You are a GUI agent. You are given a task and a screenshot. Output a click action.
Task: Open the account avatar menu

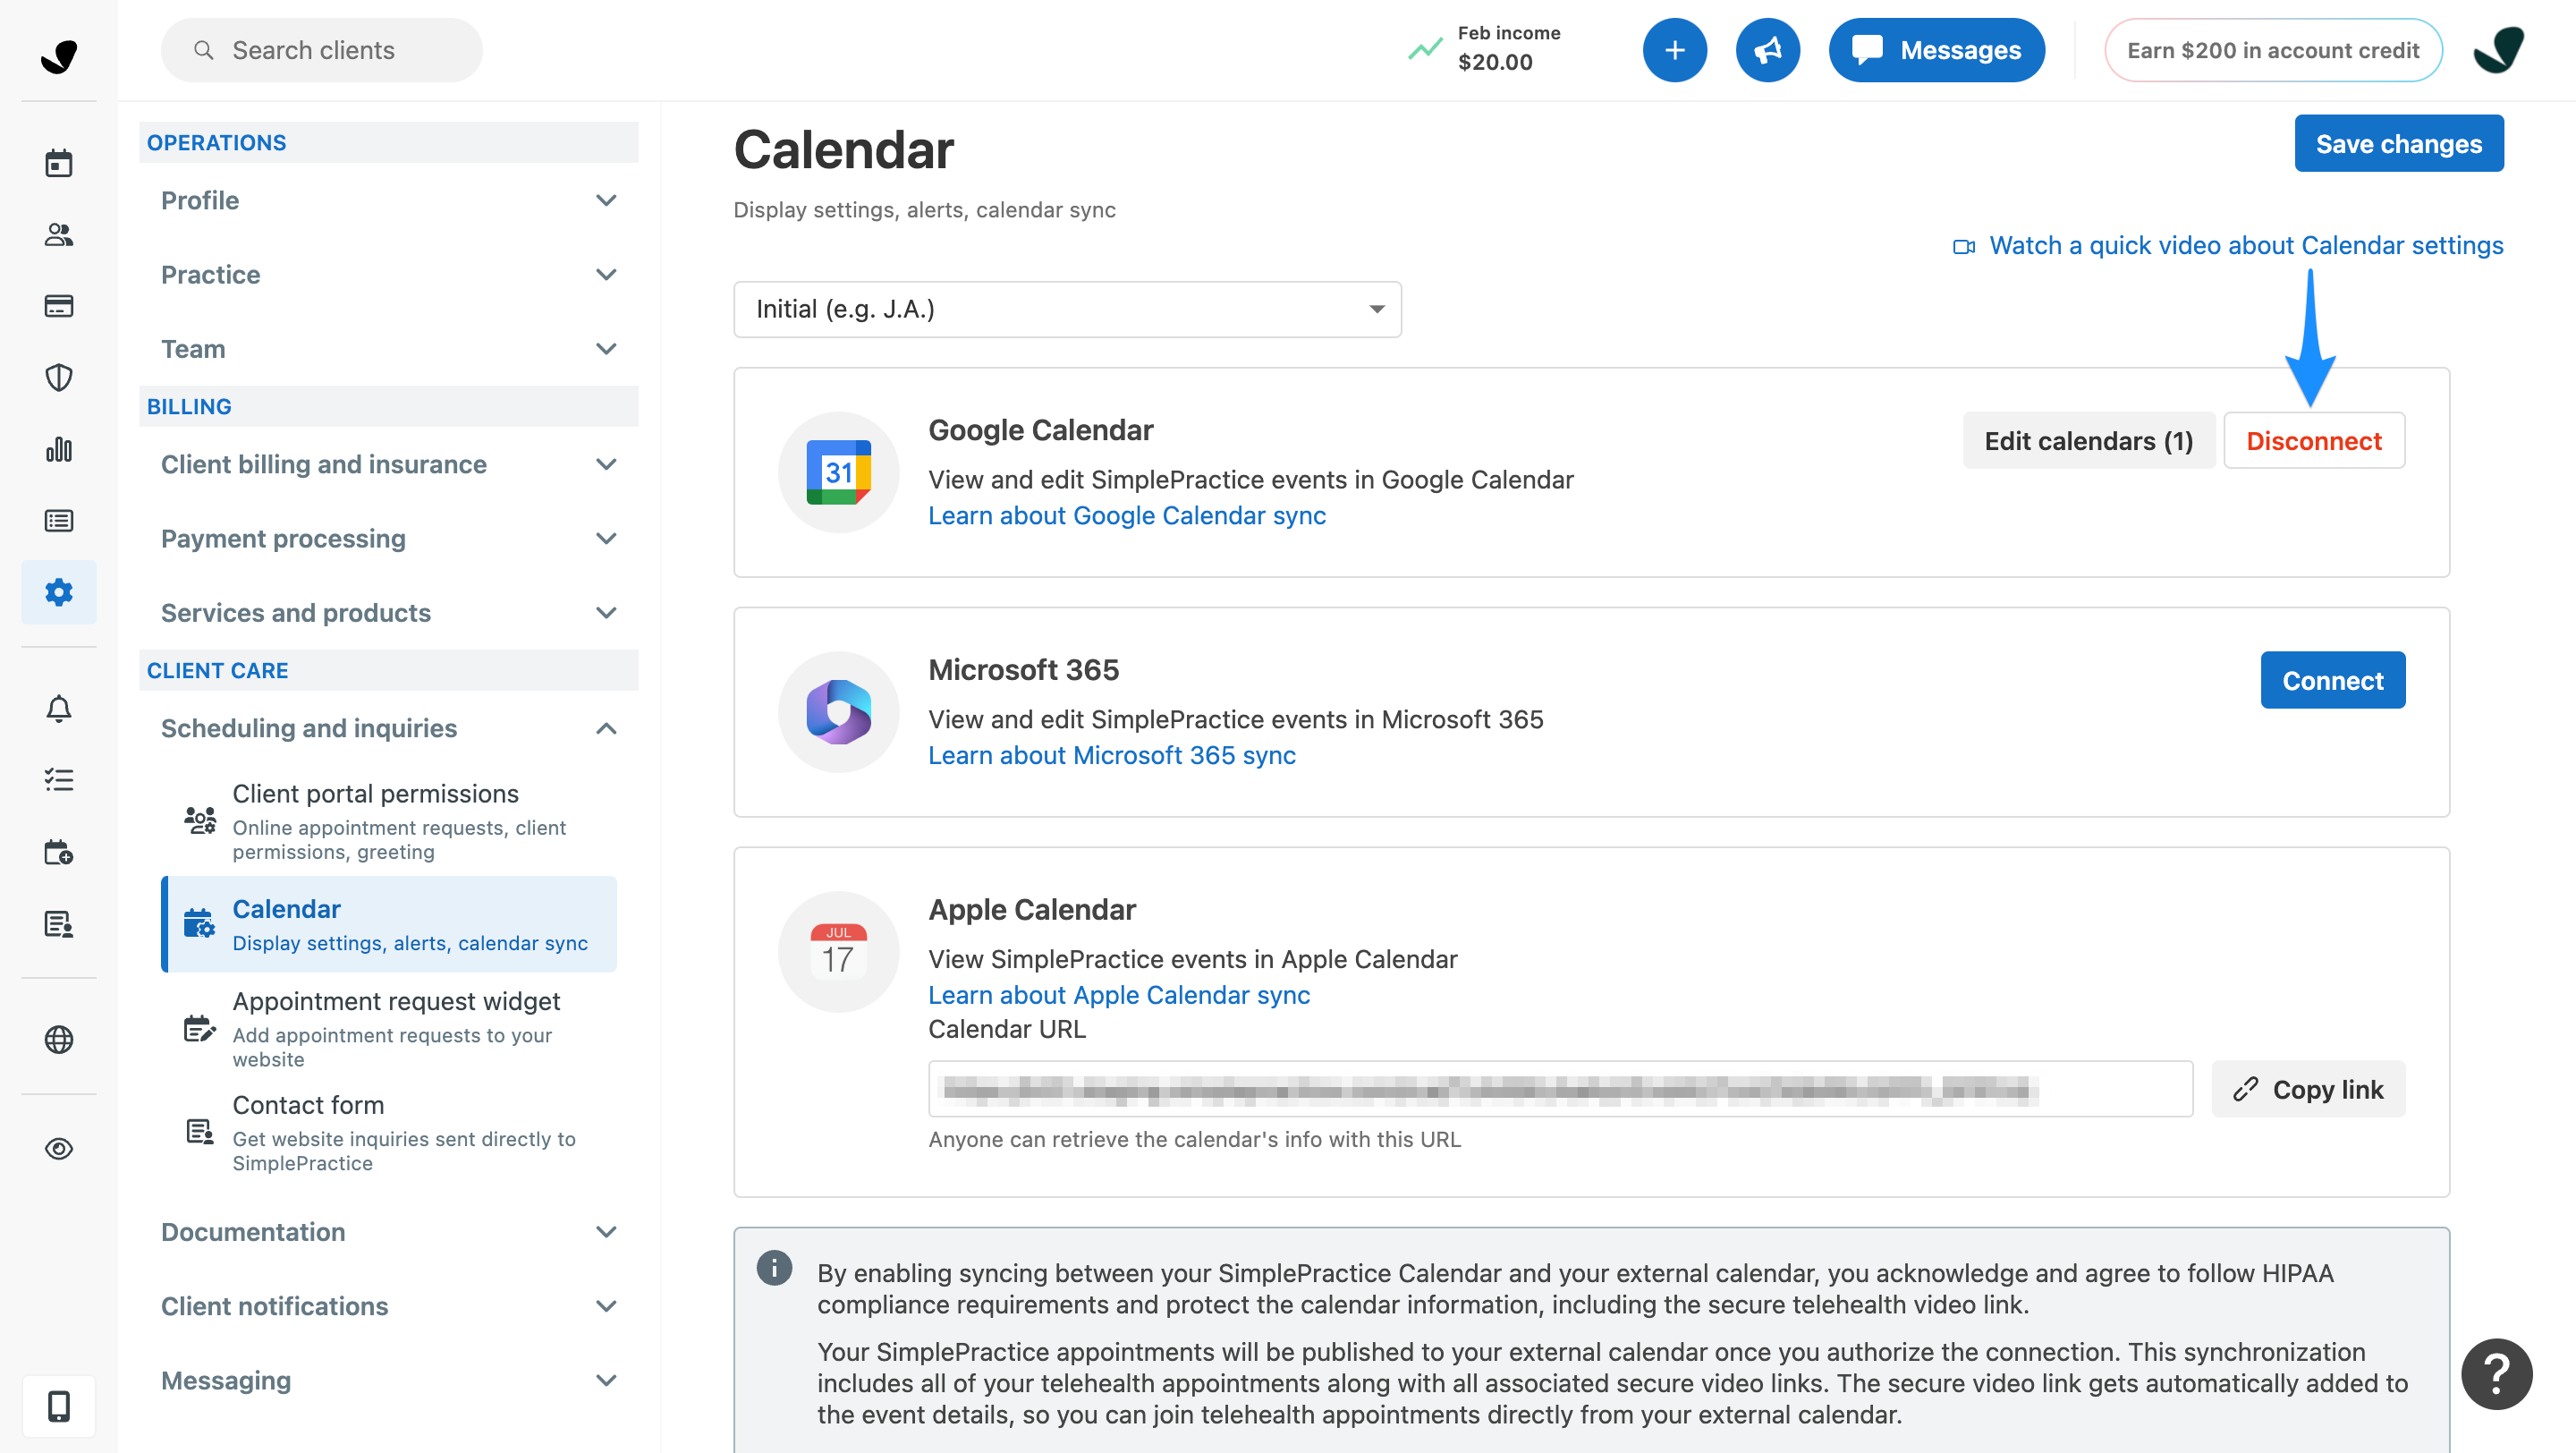coord(2498,50)
